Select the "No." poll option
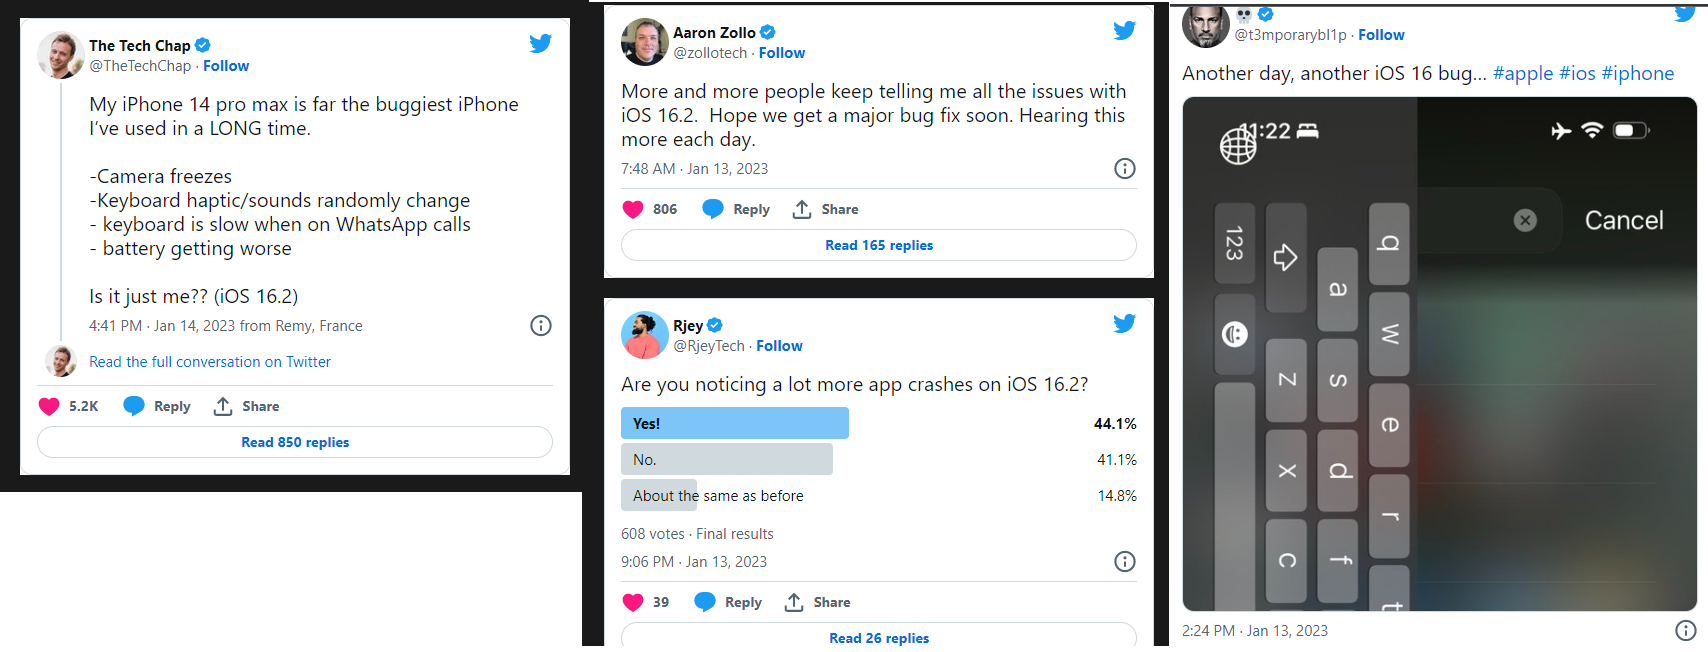The width and height of the screenshot is (1708, 652). click(x=726, y=460)
